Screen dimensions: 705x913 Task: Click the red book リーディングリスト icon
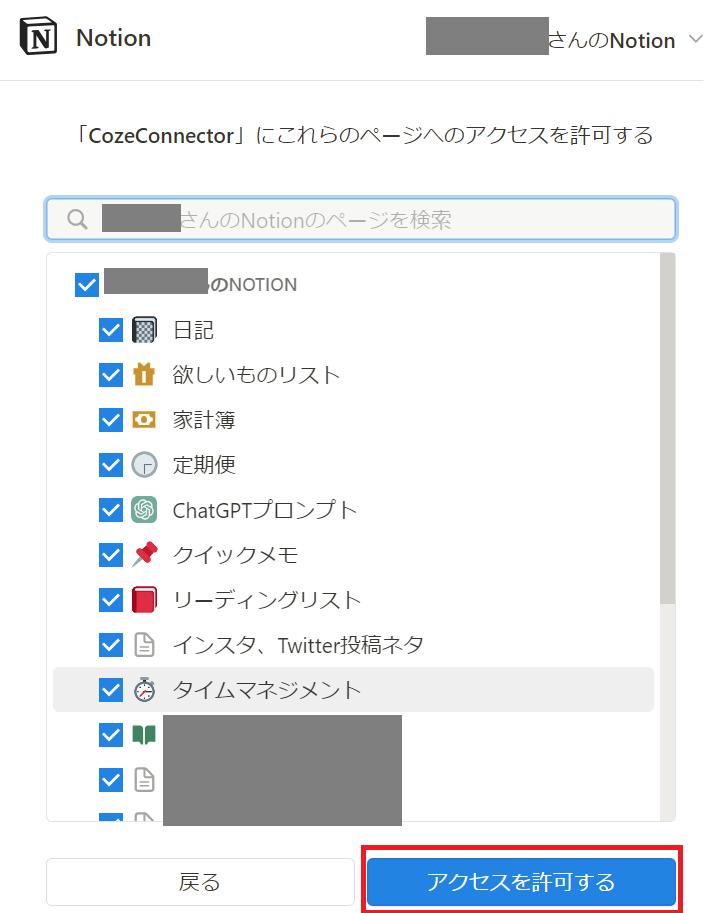tap(144, 600)
